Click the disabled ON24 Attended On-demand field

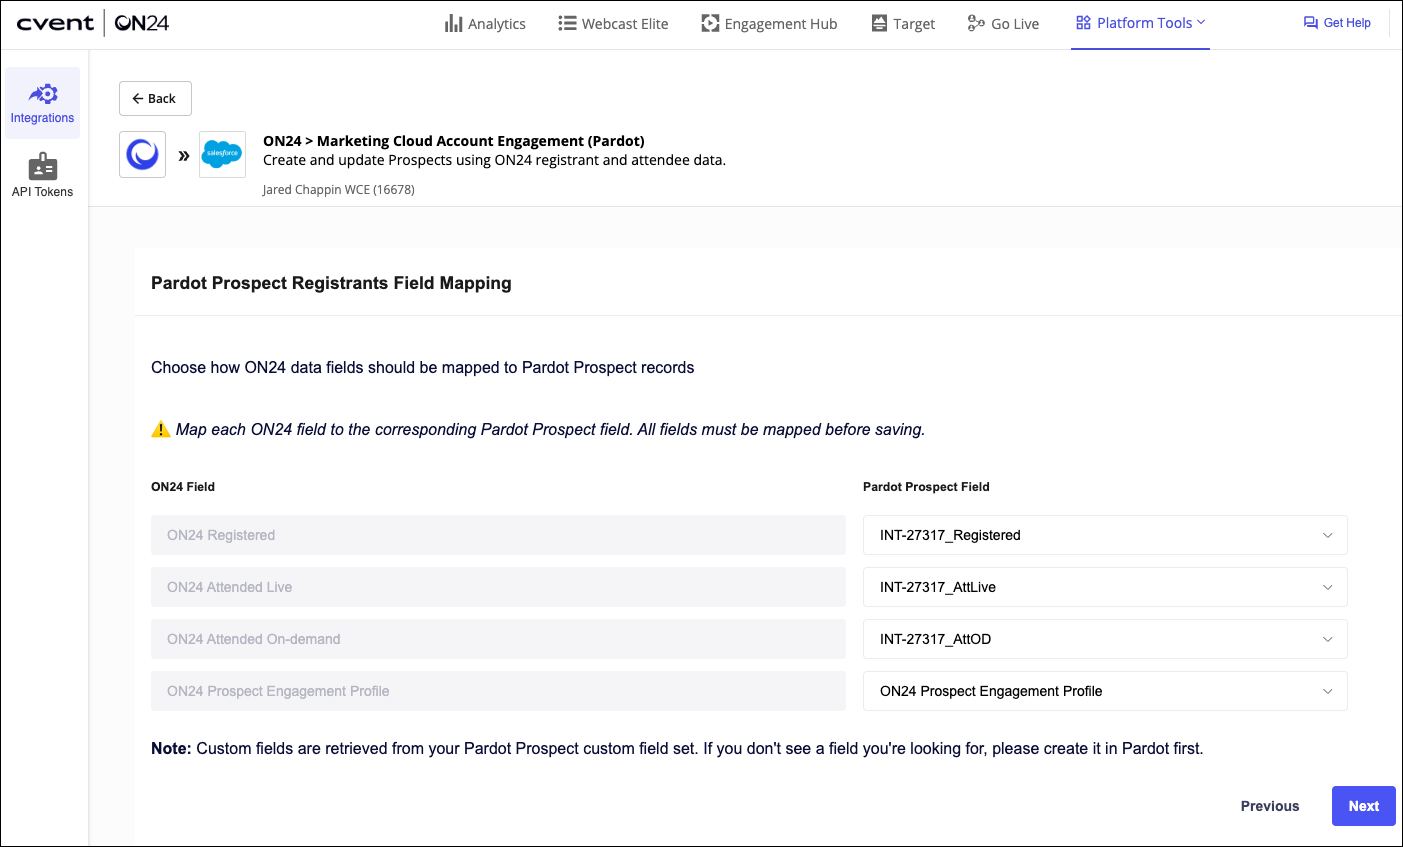498,639
